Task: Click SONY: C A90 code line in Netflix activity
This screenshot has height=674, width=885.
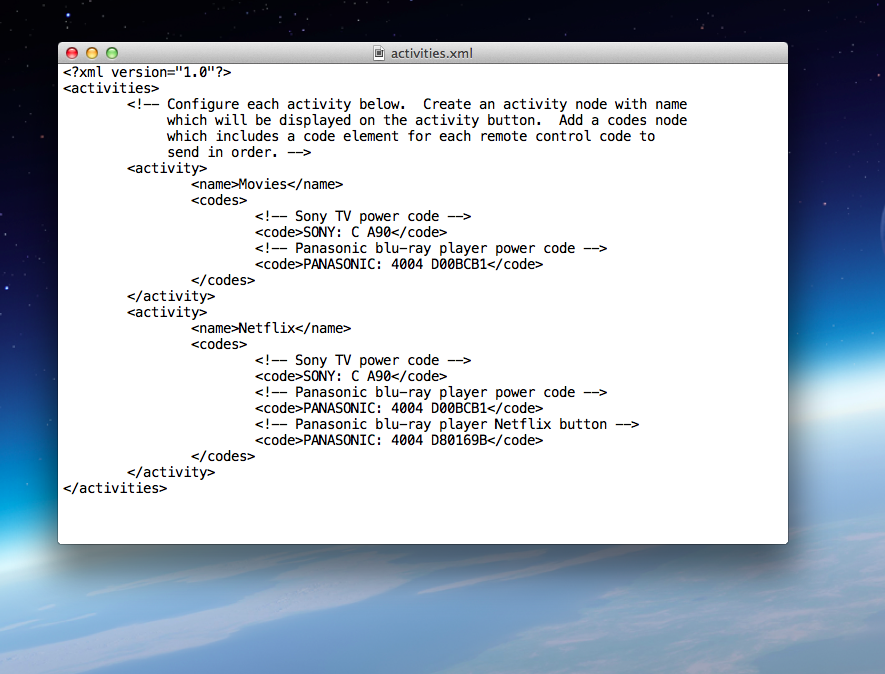Action: tap(351, 376)
